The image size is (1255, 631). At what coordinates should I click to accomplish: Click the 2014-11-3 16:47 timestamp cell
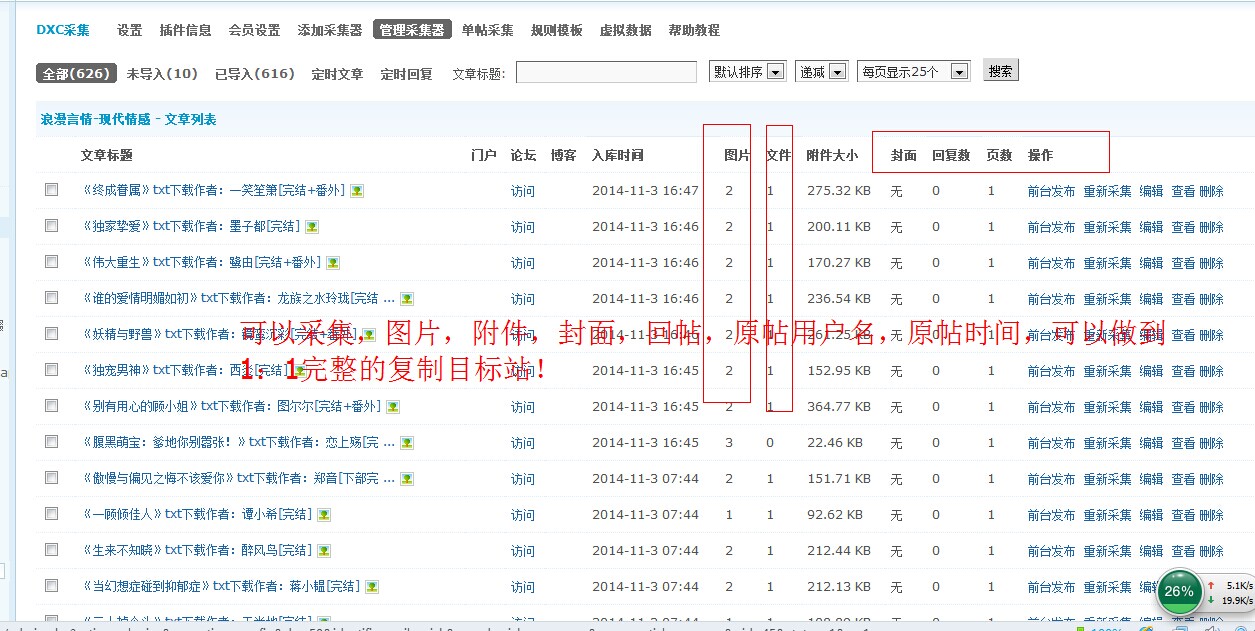pos(645,191)
